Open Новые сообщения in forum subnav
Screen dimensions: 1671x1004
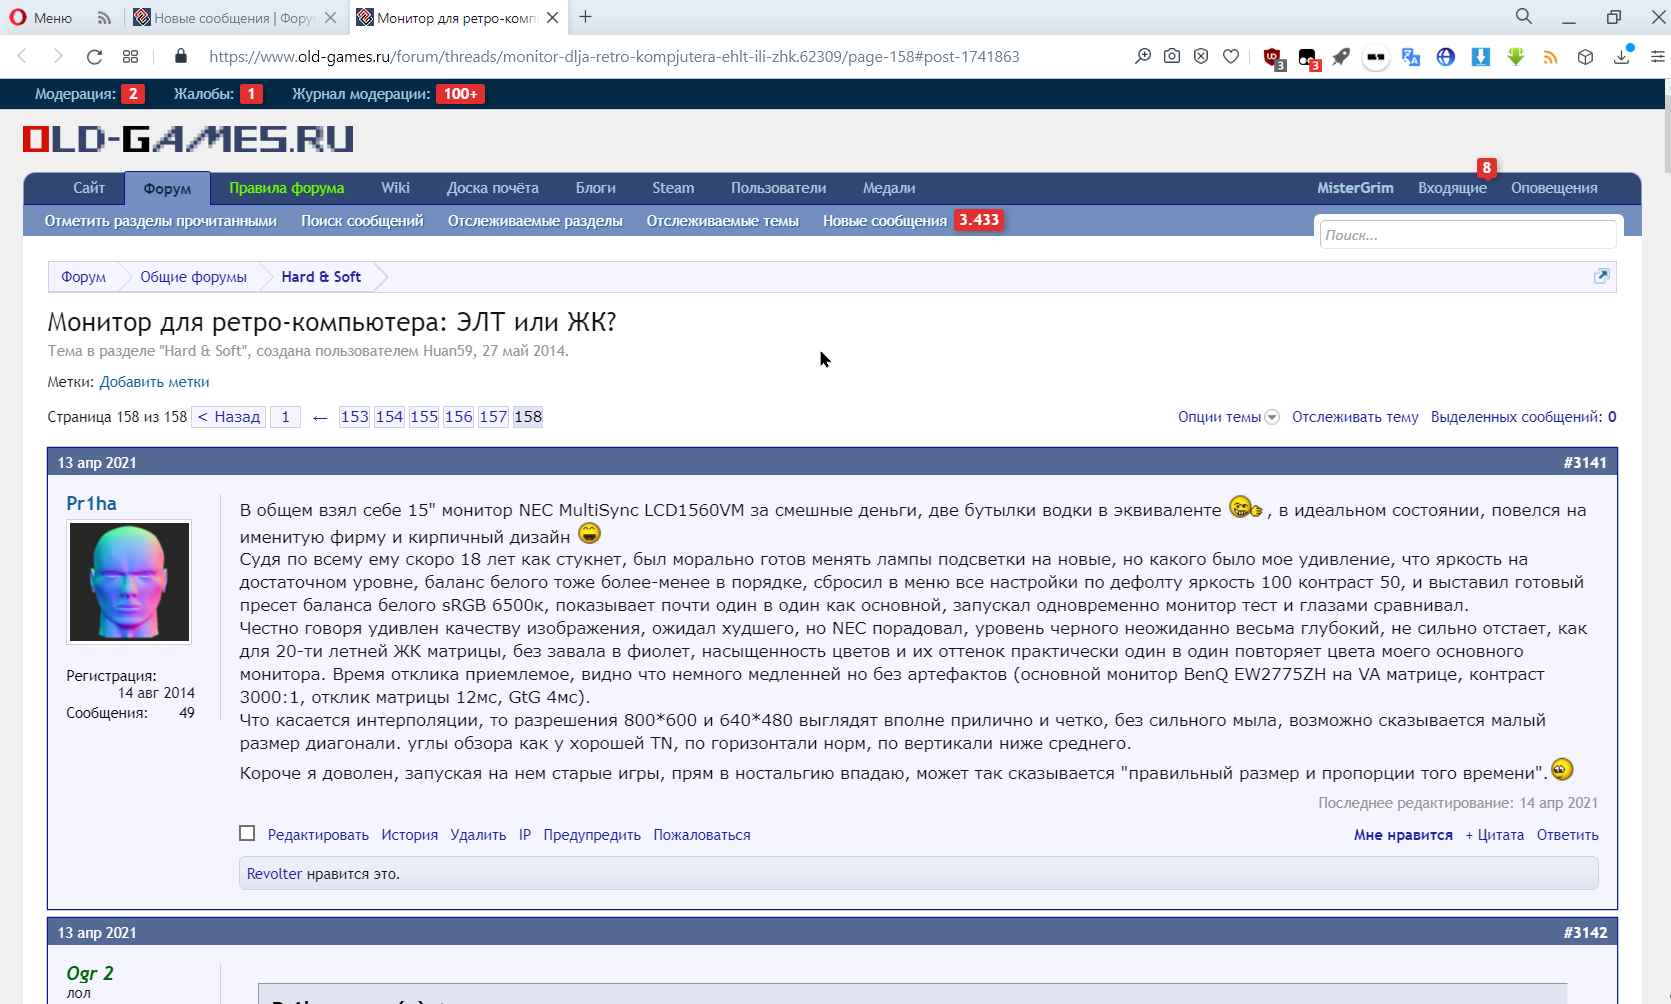point(885,221)
